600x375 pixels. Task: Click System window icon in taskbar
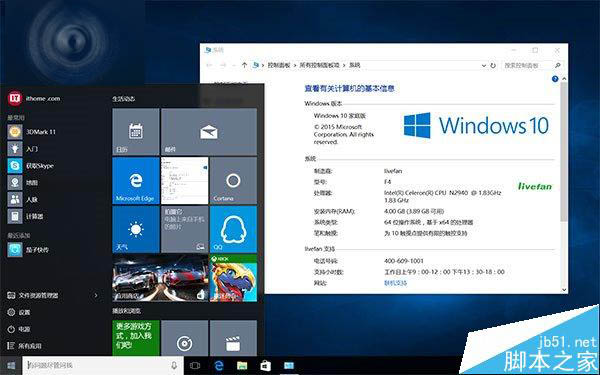(x=289, y=365)
